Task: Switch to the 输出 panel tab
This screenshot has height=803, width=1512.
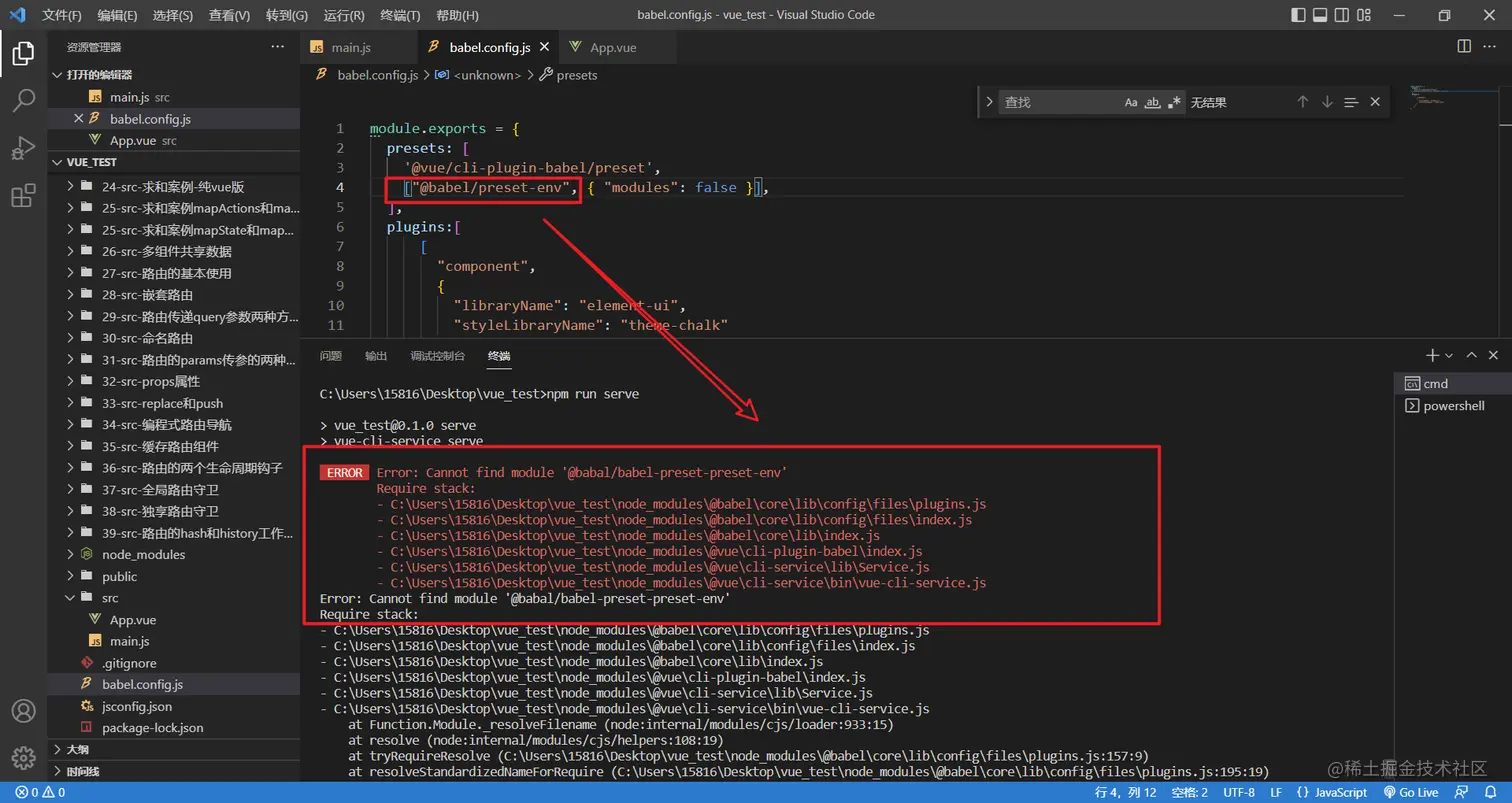Action: 376,356
